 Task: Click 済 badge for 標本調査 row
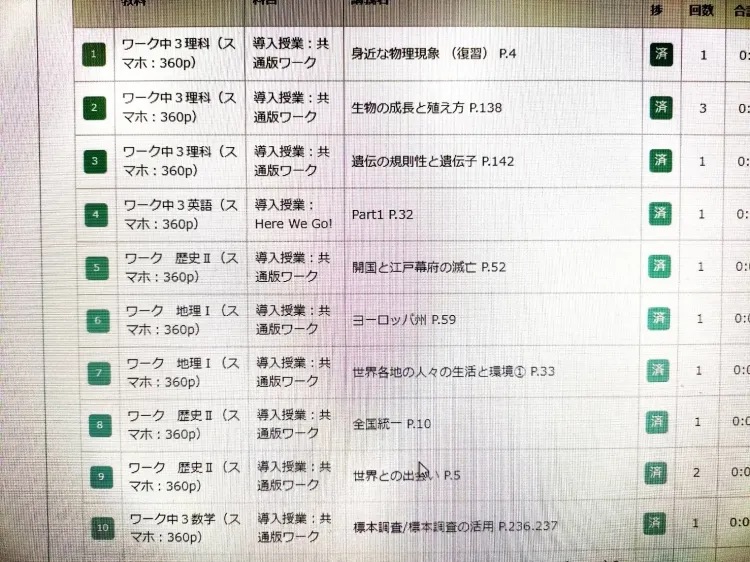pos(654,523)
